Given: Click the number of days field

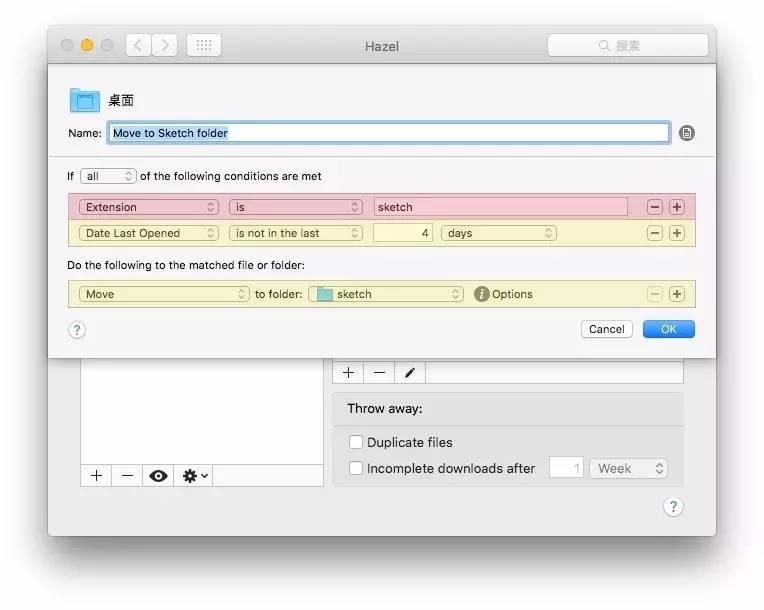Looking at the screenshot, I should coord(402,233).
